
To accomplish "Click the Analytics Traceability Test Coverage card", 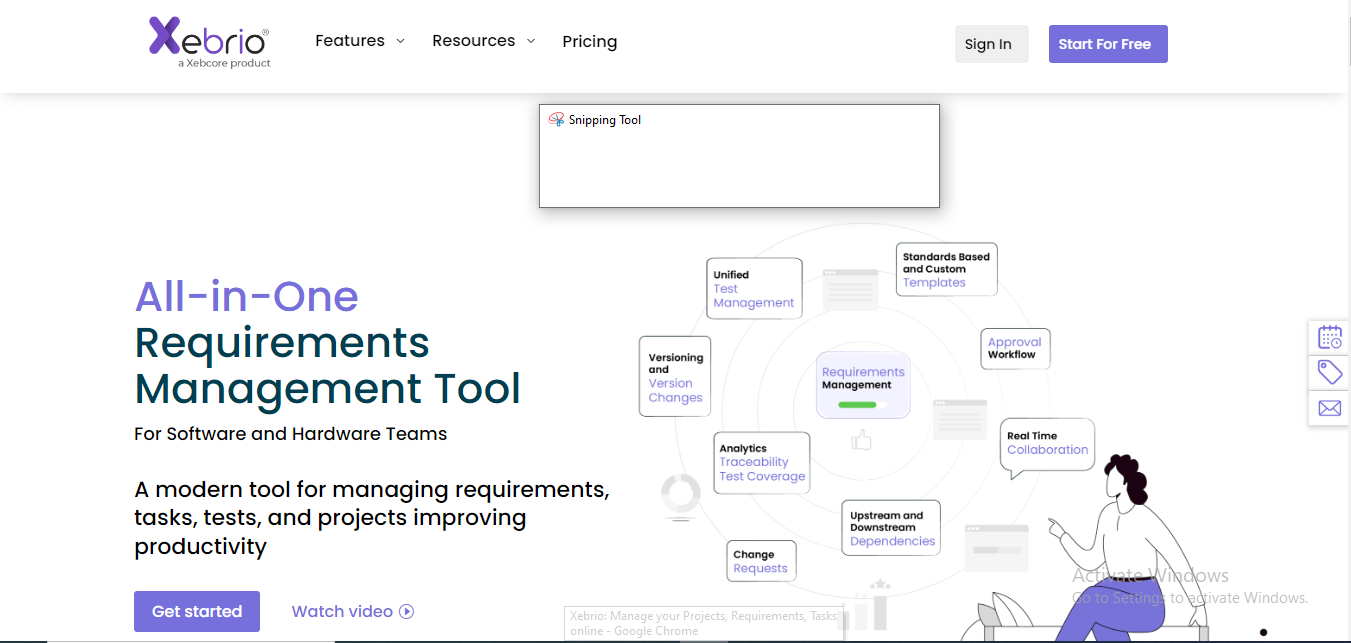I will pos(762,463).
